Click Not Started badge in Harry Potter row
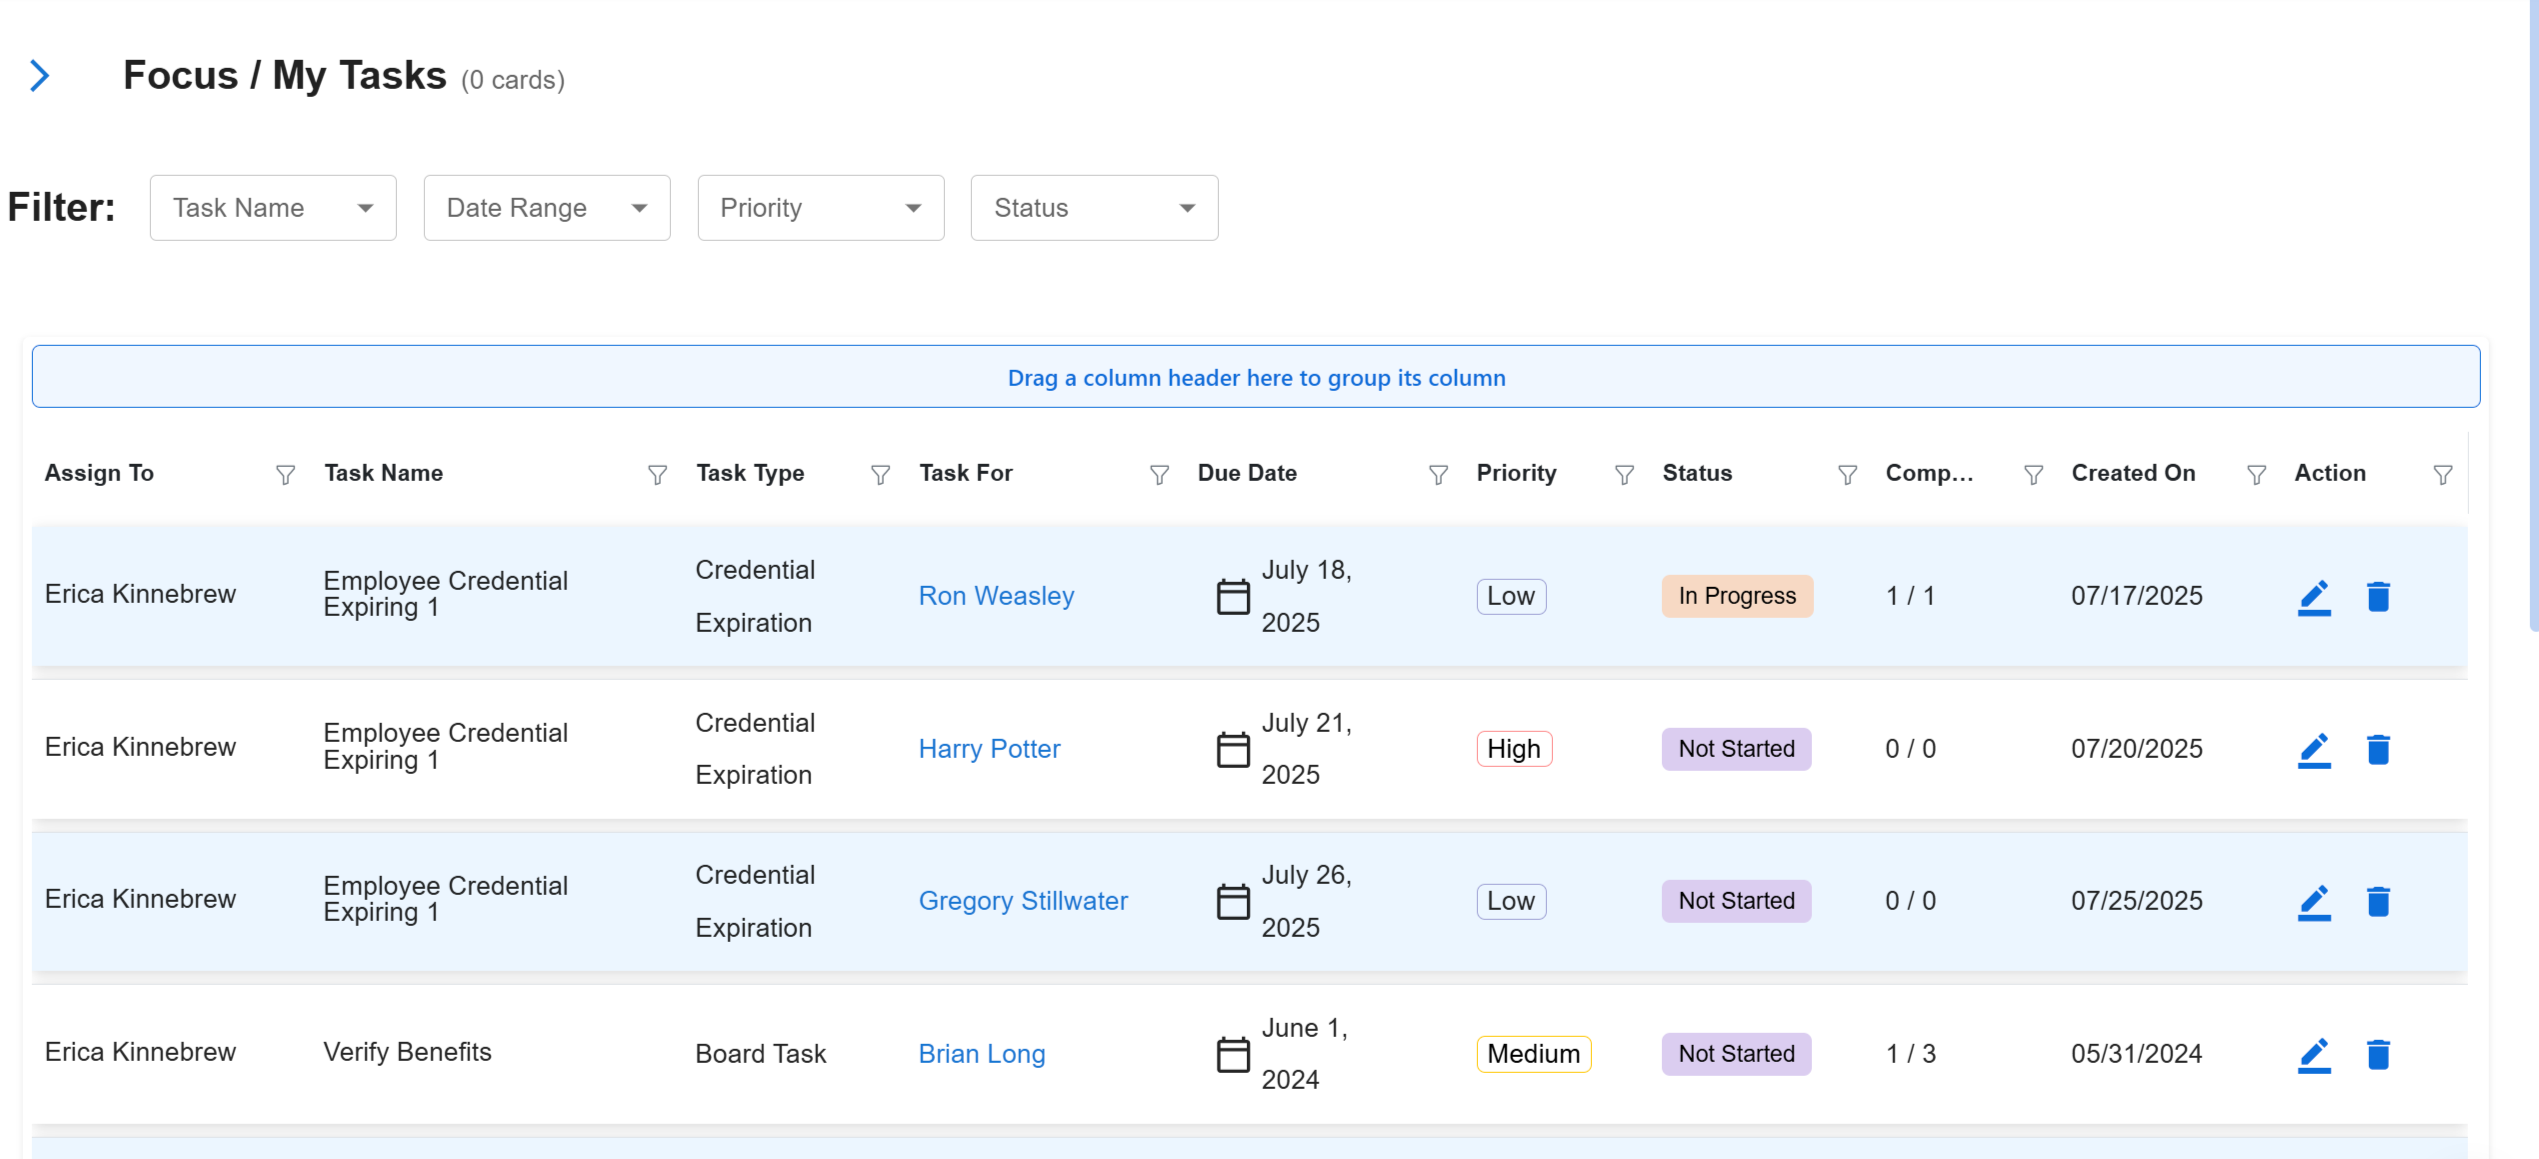 (1736, 749)
